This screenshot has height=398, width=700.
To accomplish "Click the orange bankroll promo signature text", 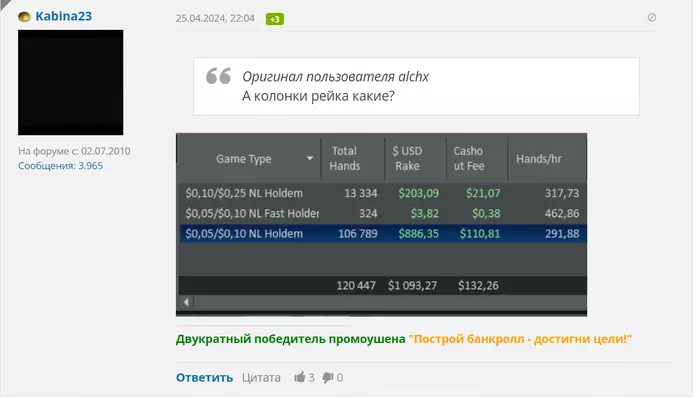I will point(520,339).
